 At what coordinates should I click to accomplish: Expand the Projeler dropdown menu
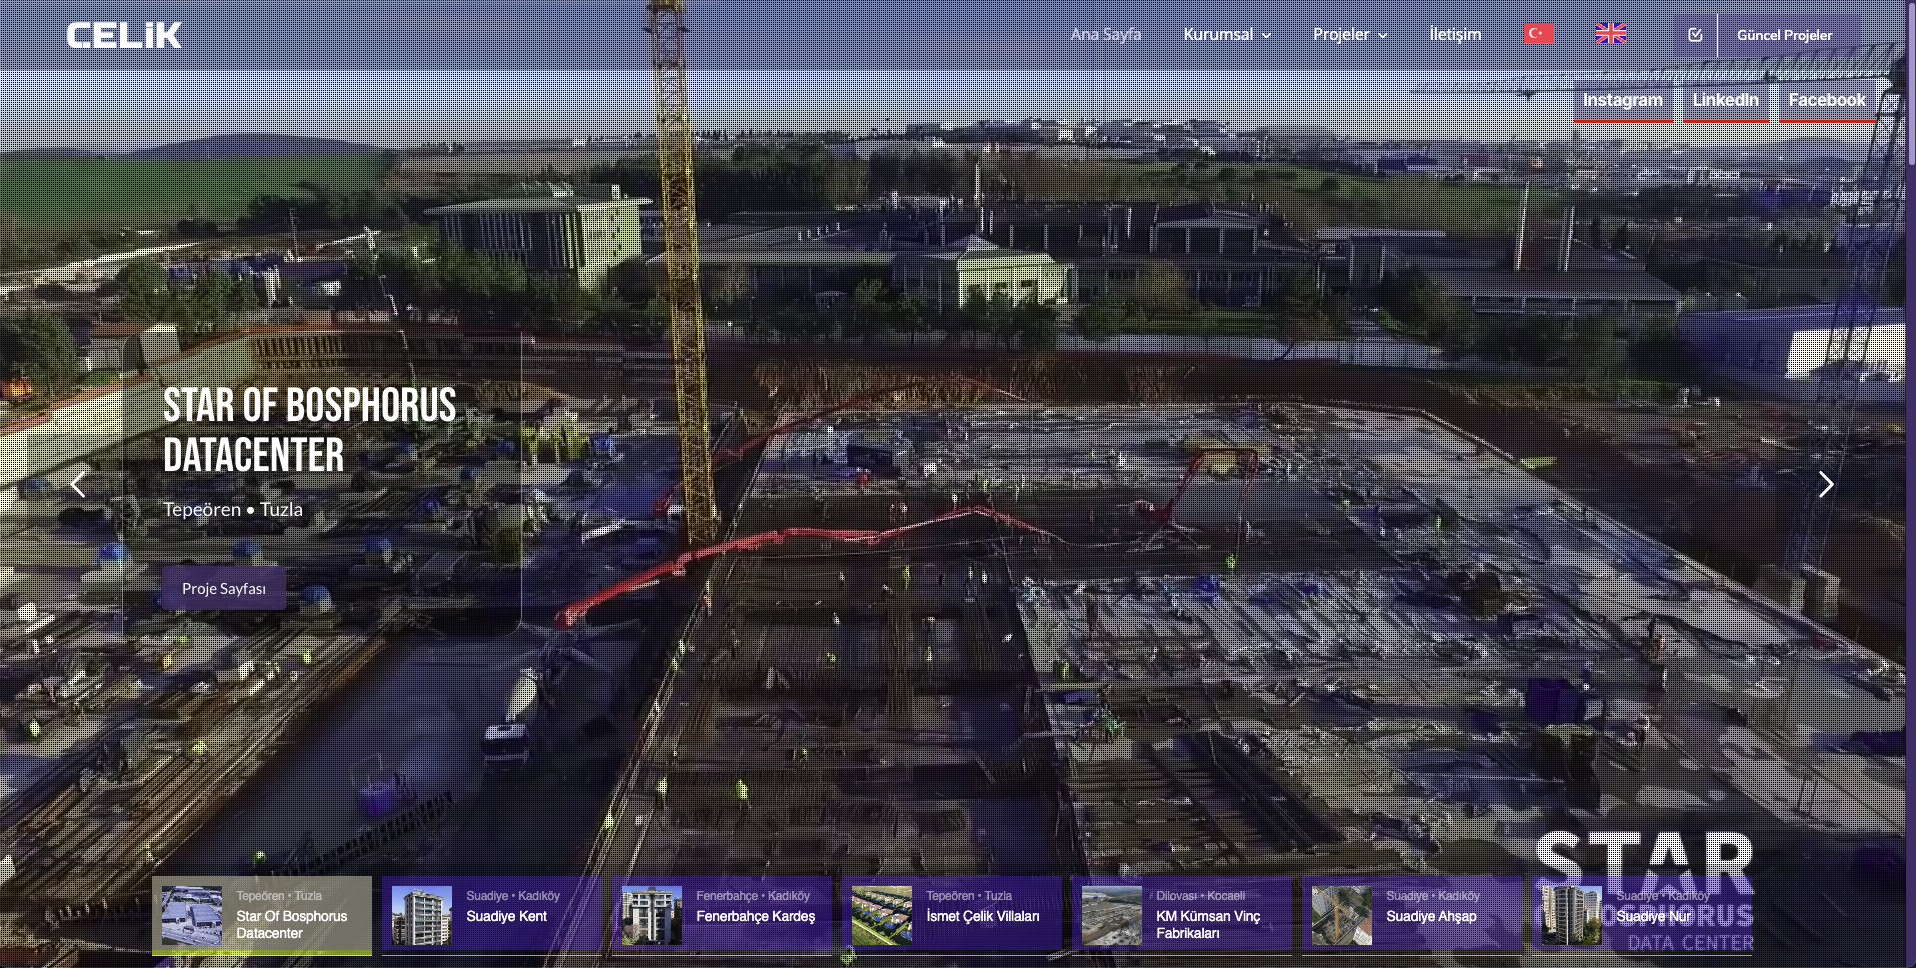(x=1350, y=34)
